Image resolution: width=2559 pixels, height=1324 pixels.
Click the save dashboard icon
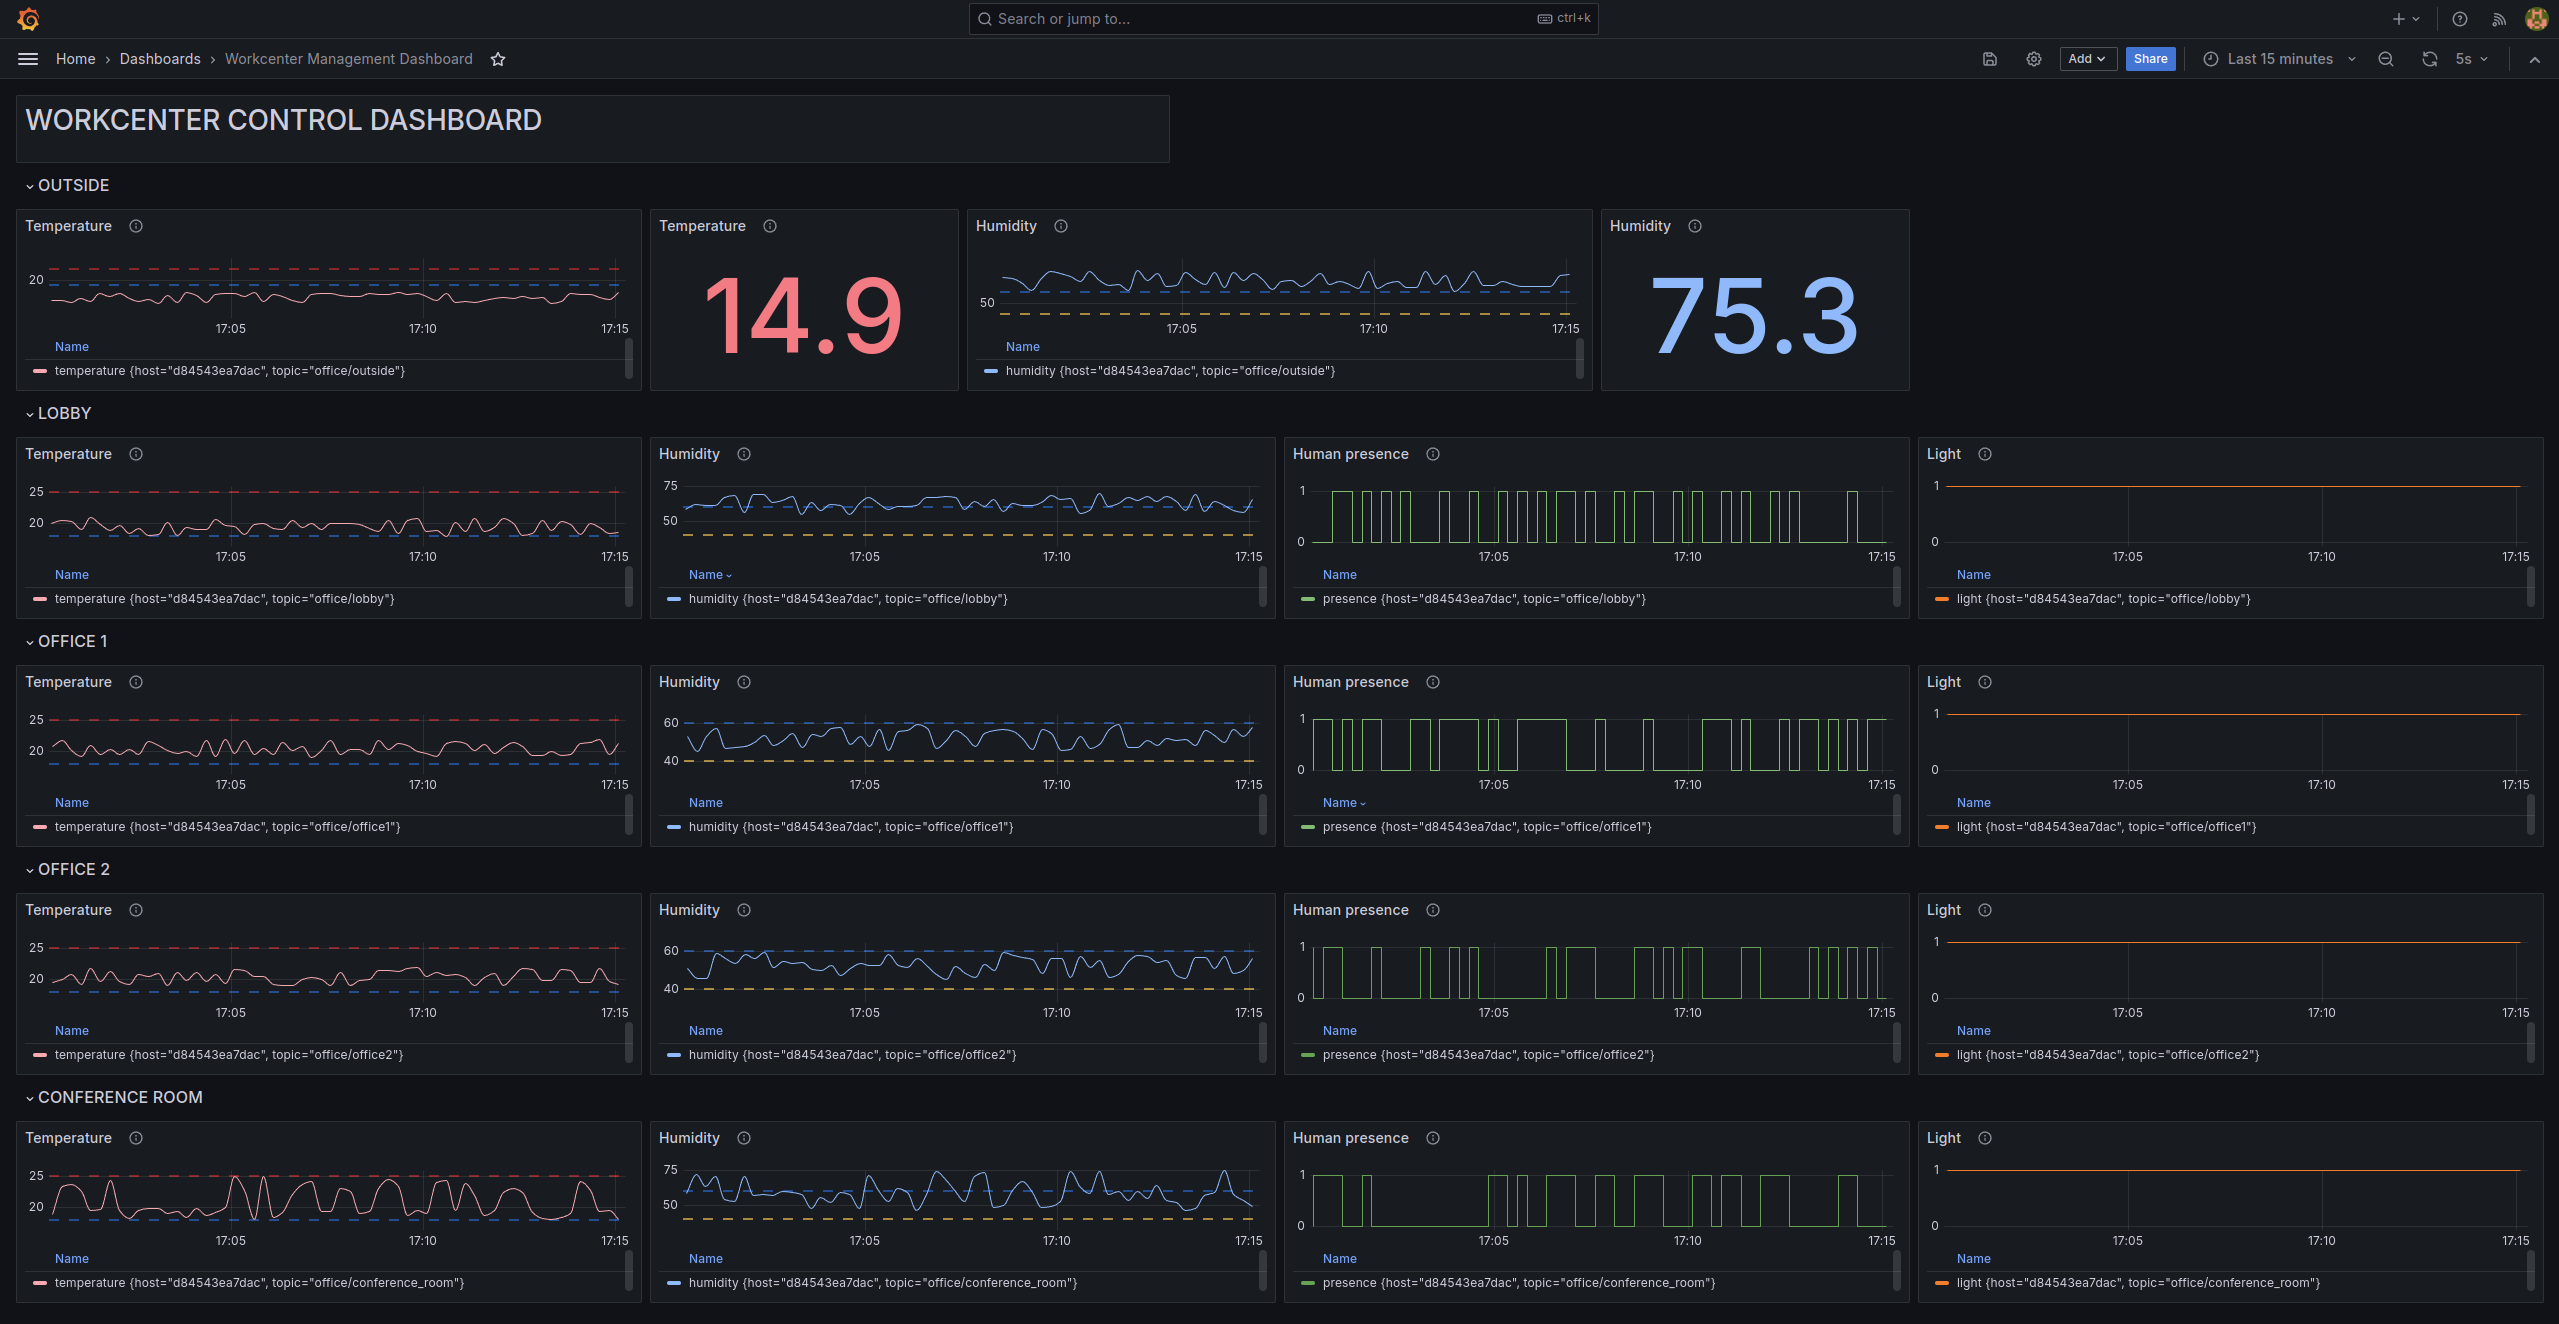tap(1989, 59)
